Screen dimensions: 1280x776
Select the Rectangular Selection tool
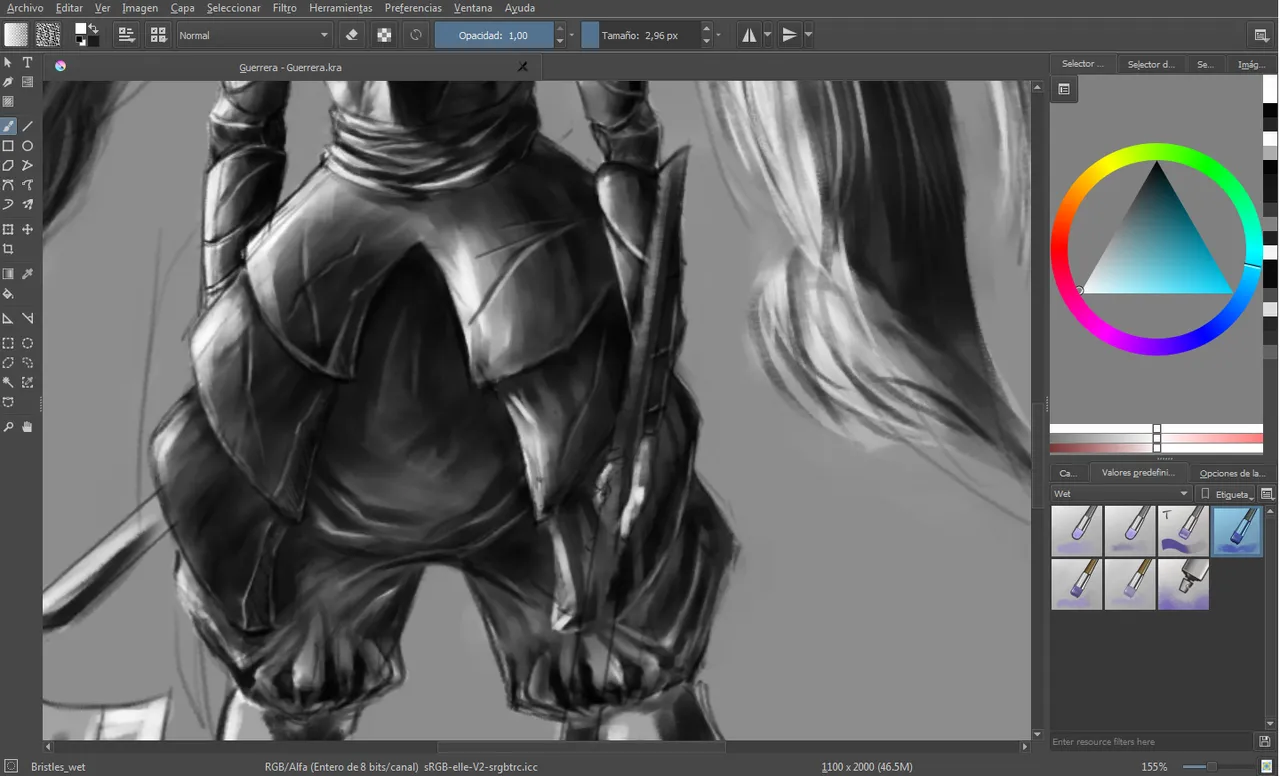[8, 343]
